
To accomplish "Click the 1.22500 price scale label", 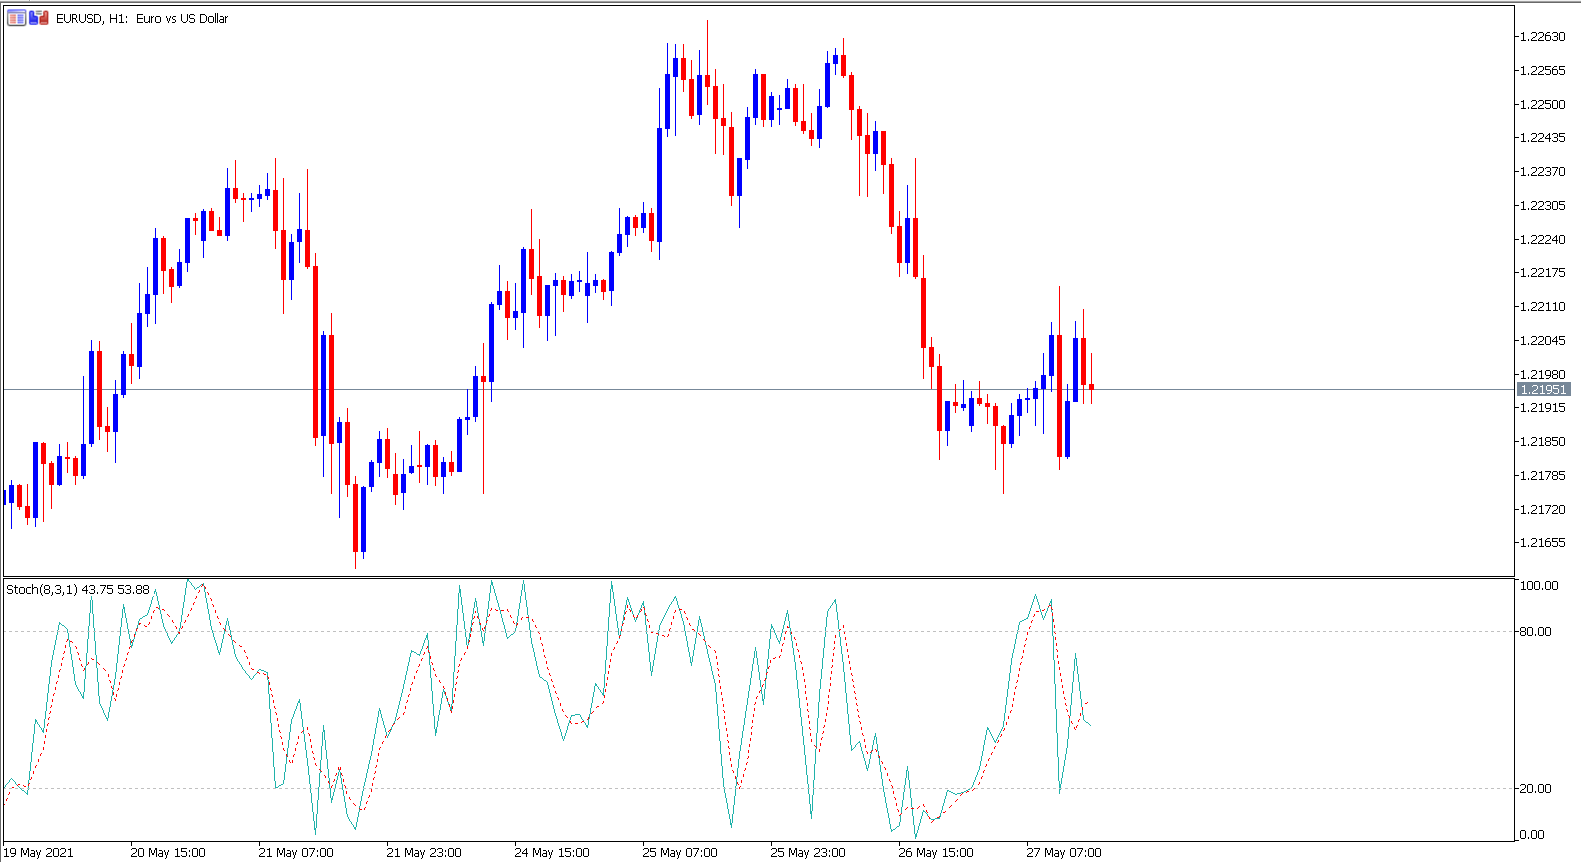I will (1542, 104).
